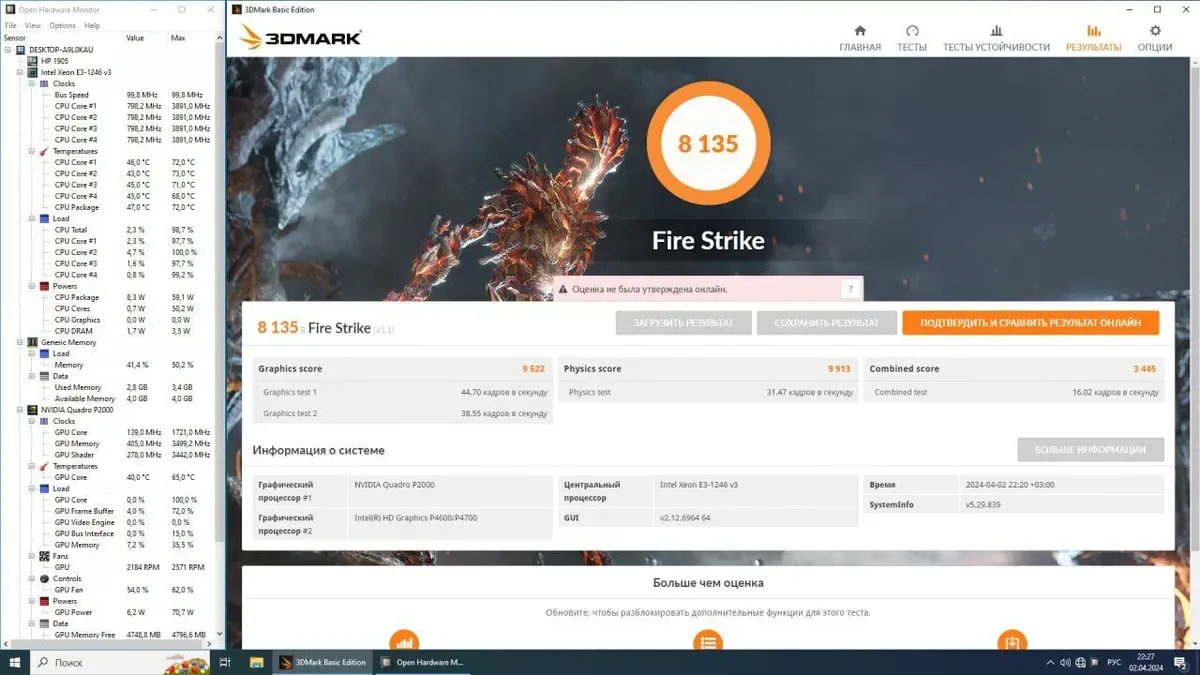Collapse the CPU Temperatures group
The height and width of the screenshot is (675, 1200).
tap(31, 151)
